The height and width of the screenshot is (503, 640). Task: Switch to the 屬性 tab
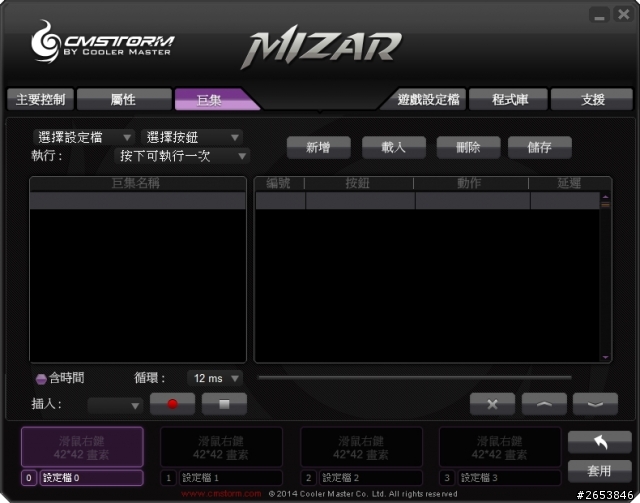click(x=124, y=99)
